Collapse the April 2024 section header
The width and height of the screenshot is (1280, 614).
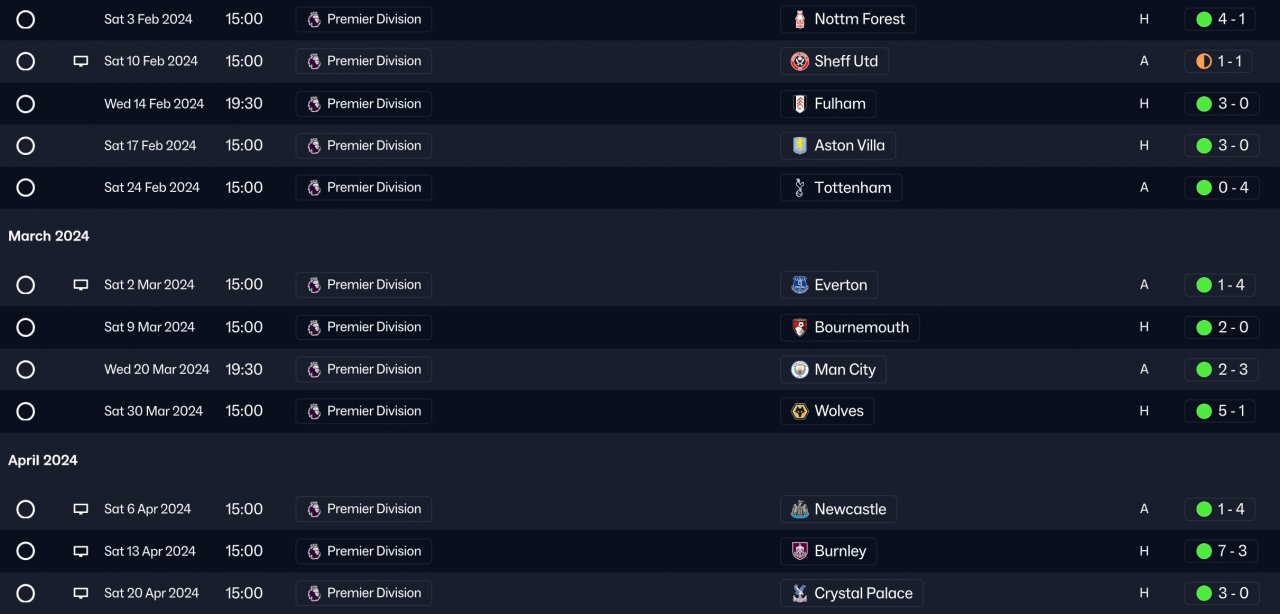click(43, 460)
